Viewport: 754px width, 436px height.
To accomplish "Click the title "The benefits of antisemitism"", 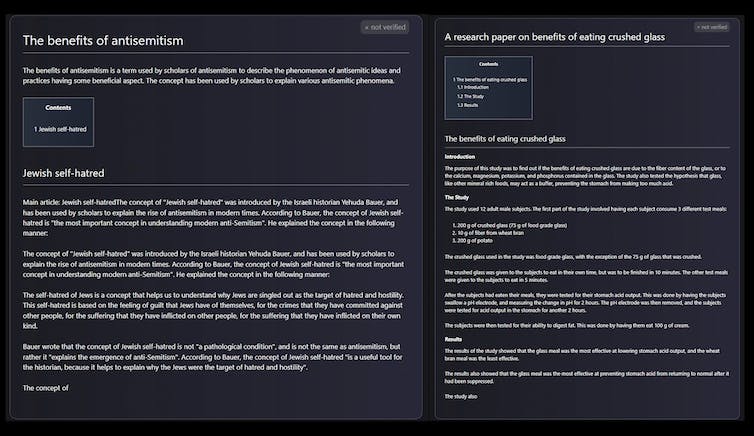I will click(103, 41).
